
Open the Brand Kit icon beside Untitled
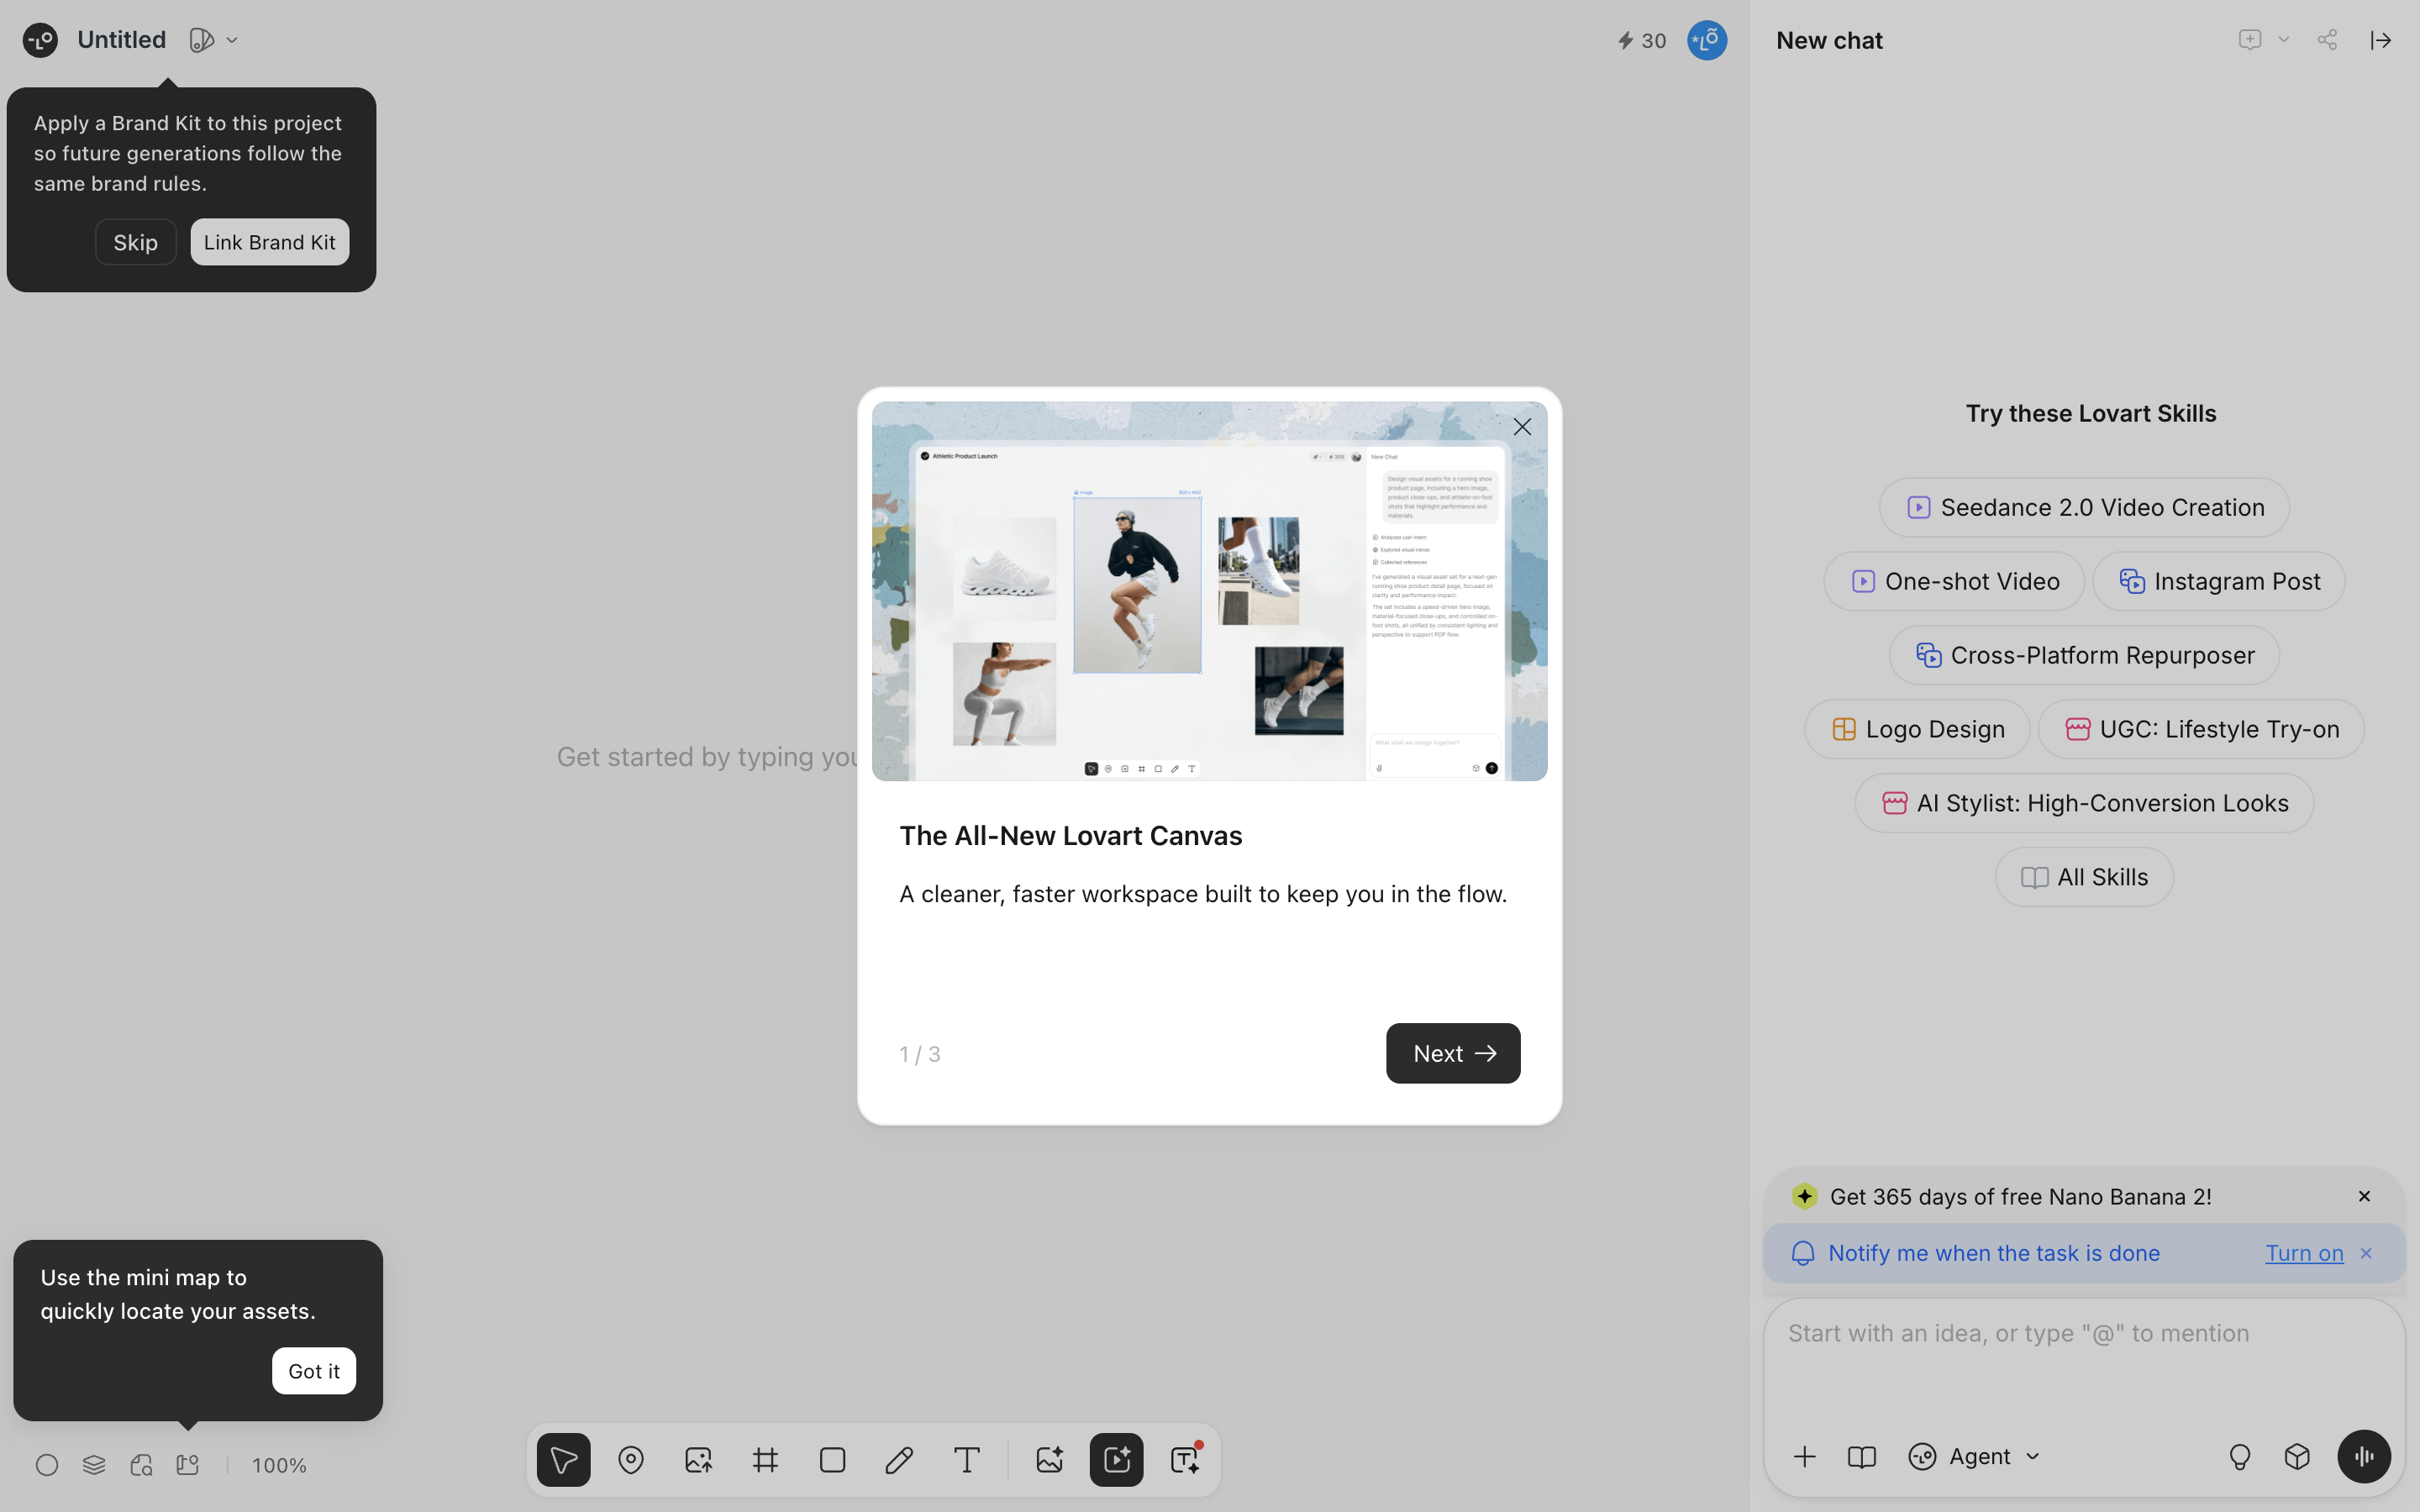(201, 40)
